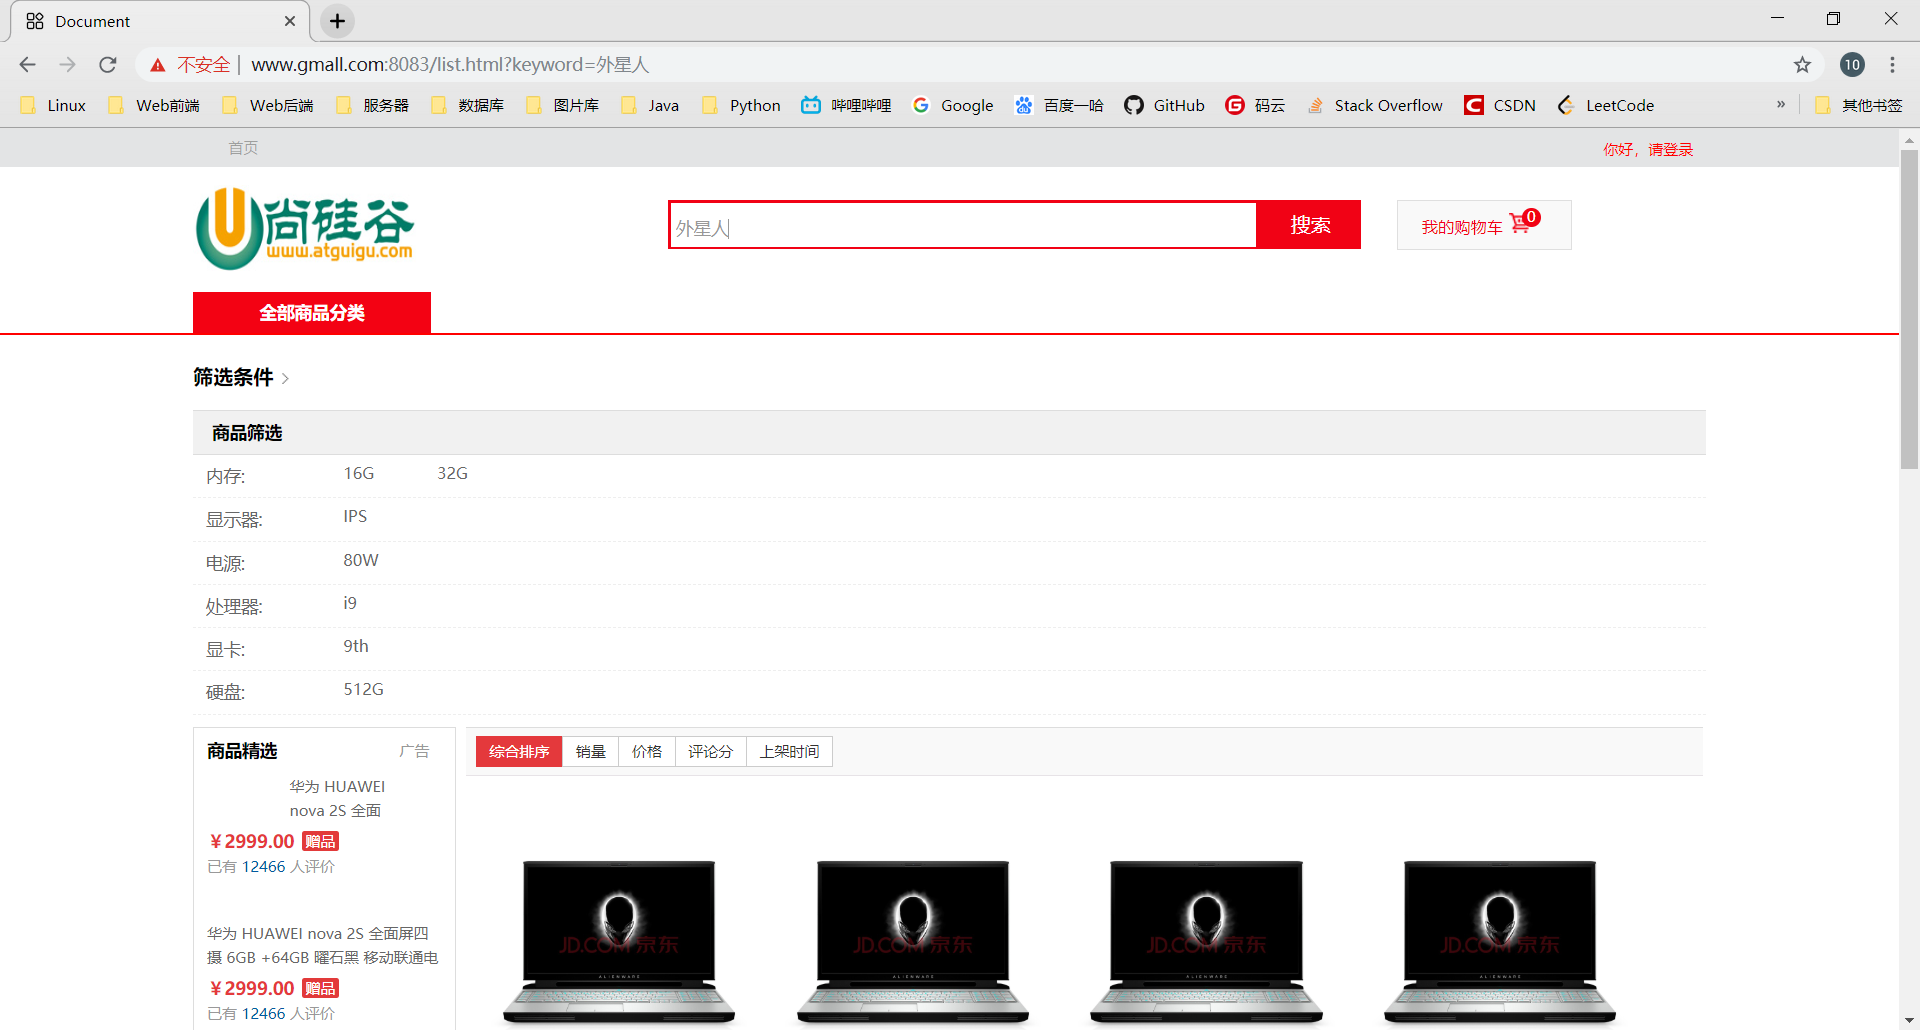Screen dimensions: 1920x1030
Task: Open 我的购物车 shopping cart
Action: [x=1483, y=225]
